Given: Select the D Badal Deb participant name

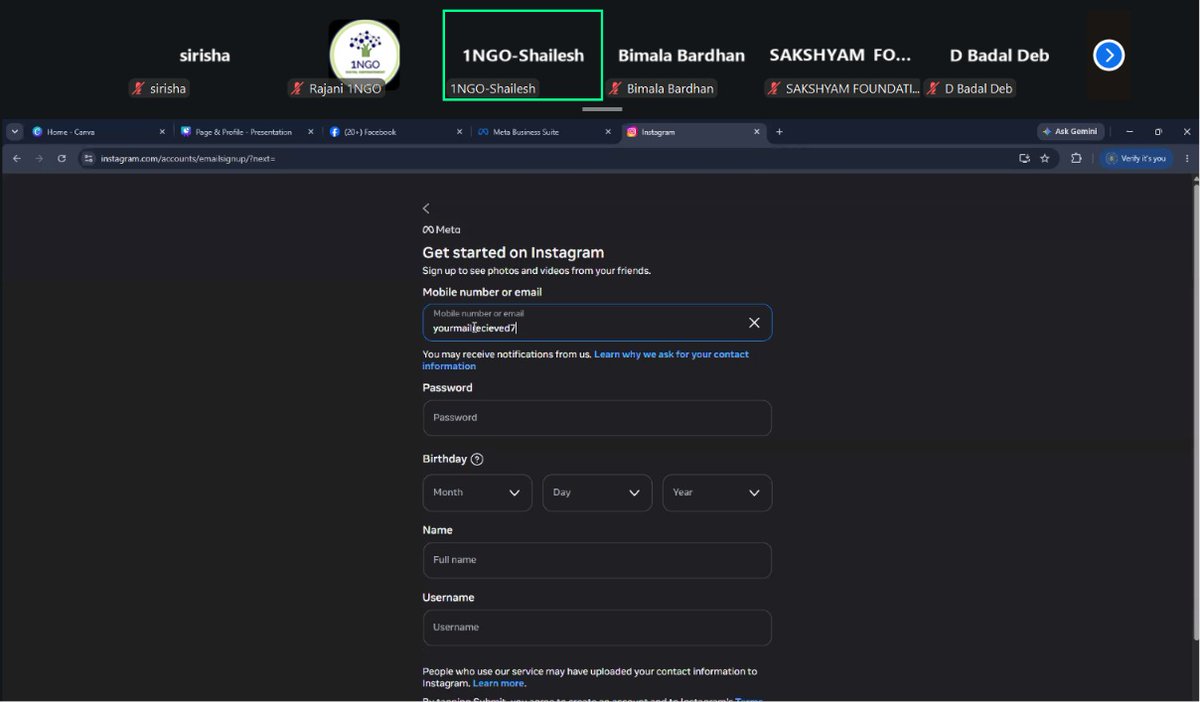Looking at the screenshot, I should click(999, 55).
